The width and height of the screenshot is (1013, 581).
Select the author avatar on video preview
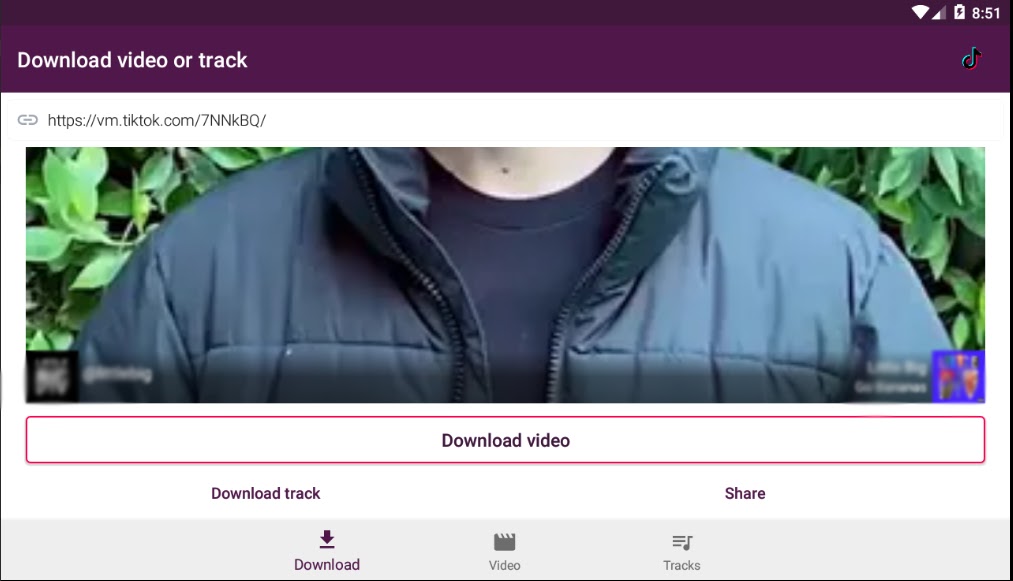click(x=52, y=377)
